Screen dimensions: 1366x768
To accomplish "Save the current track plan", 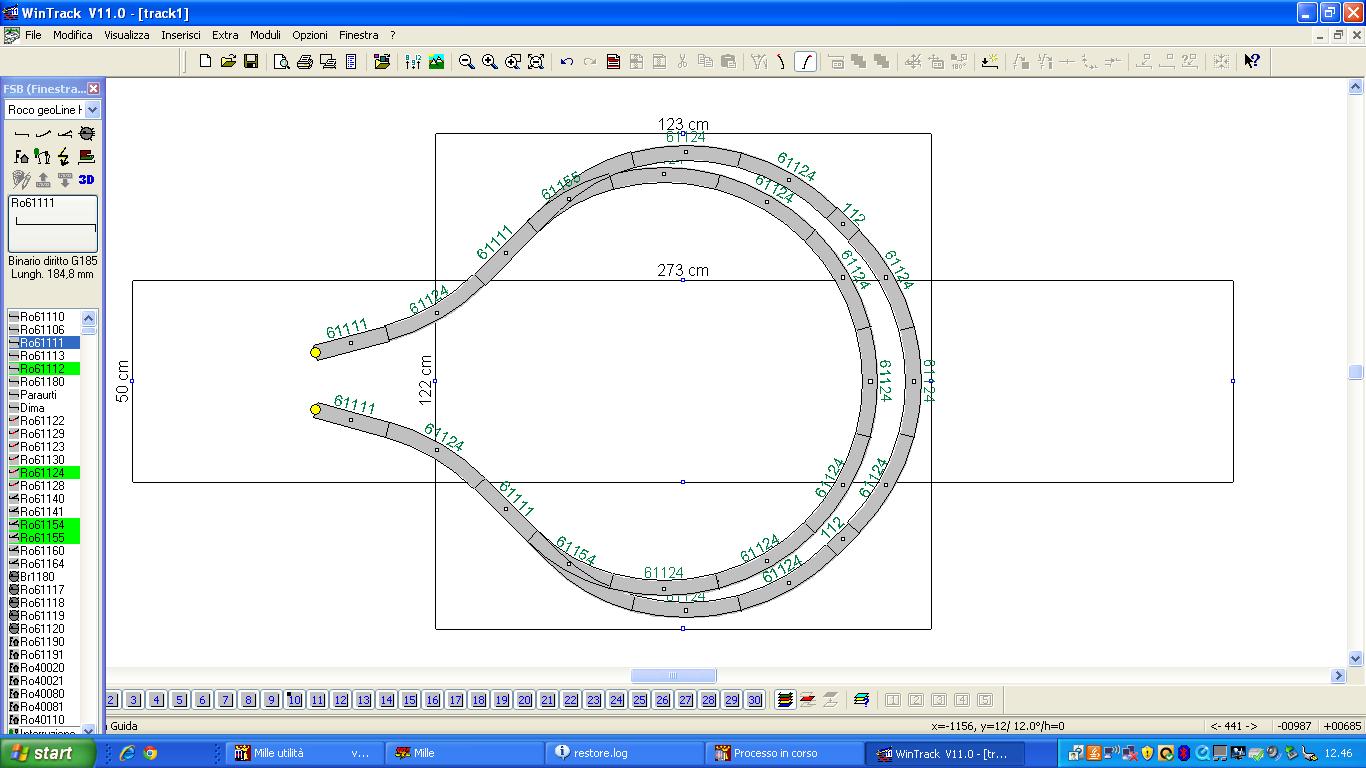I will (x=251, y=61).
